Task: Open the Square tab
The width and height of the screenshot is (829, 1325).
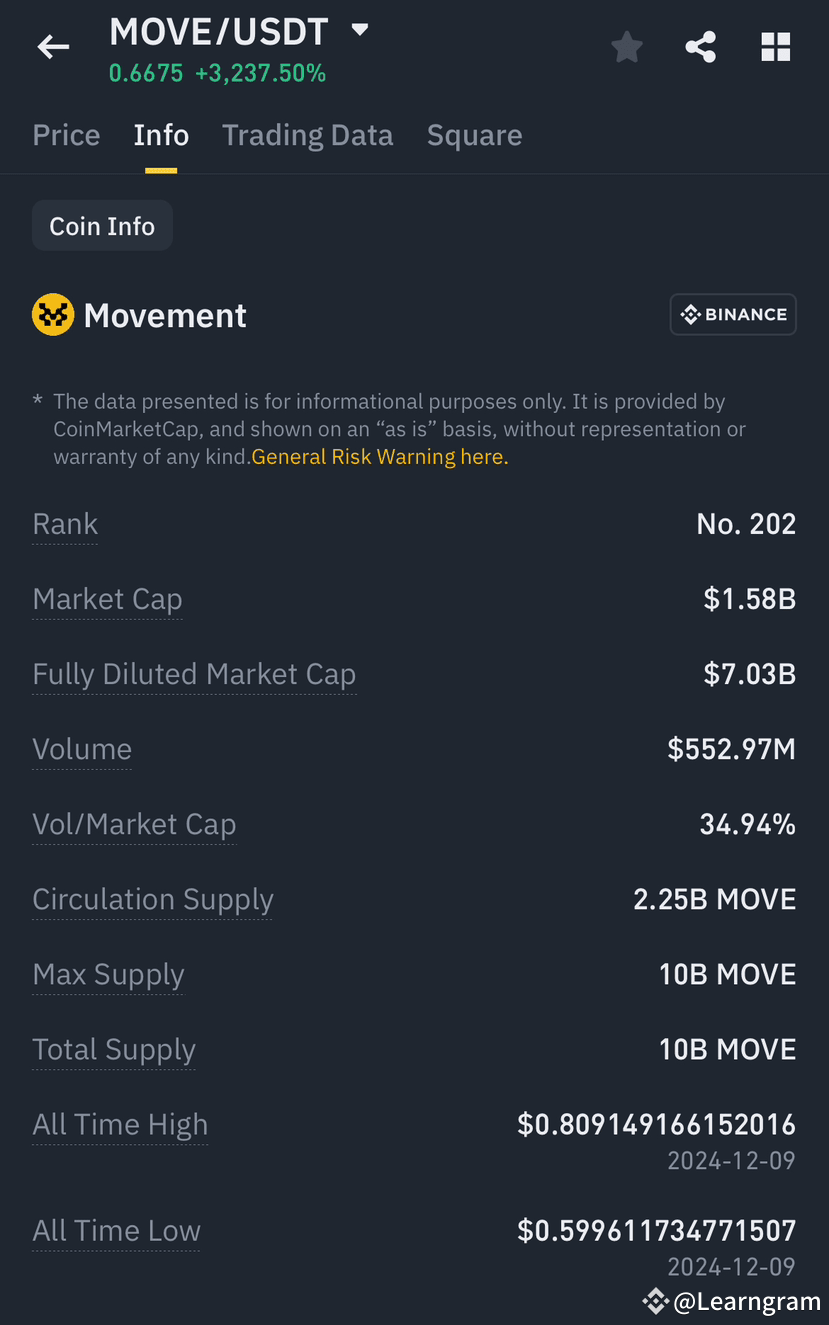Action: coord(474,135)
